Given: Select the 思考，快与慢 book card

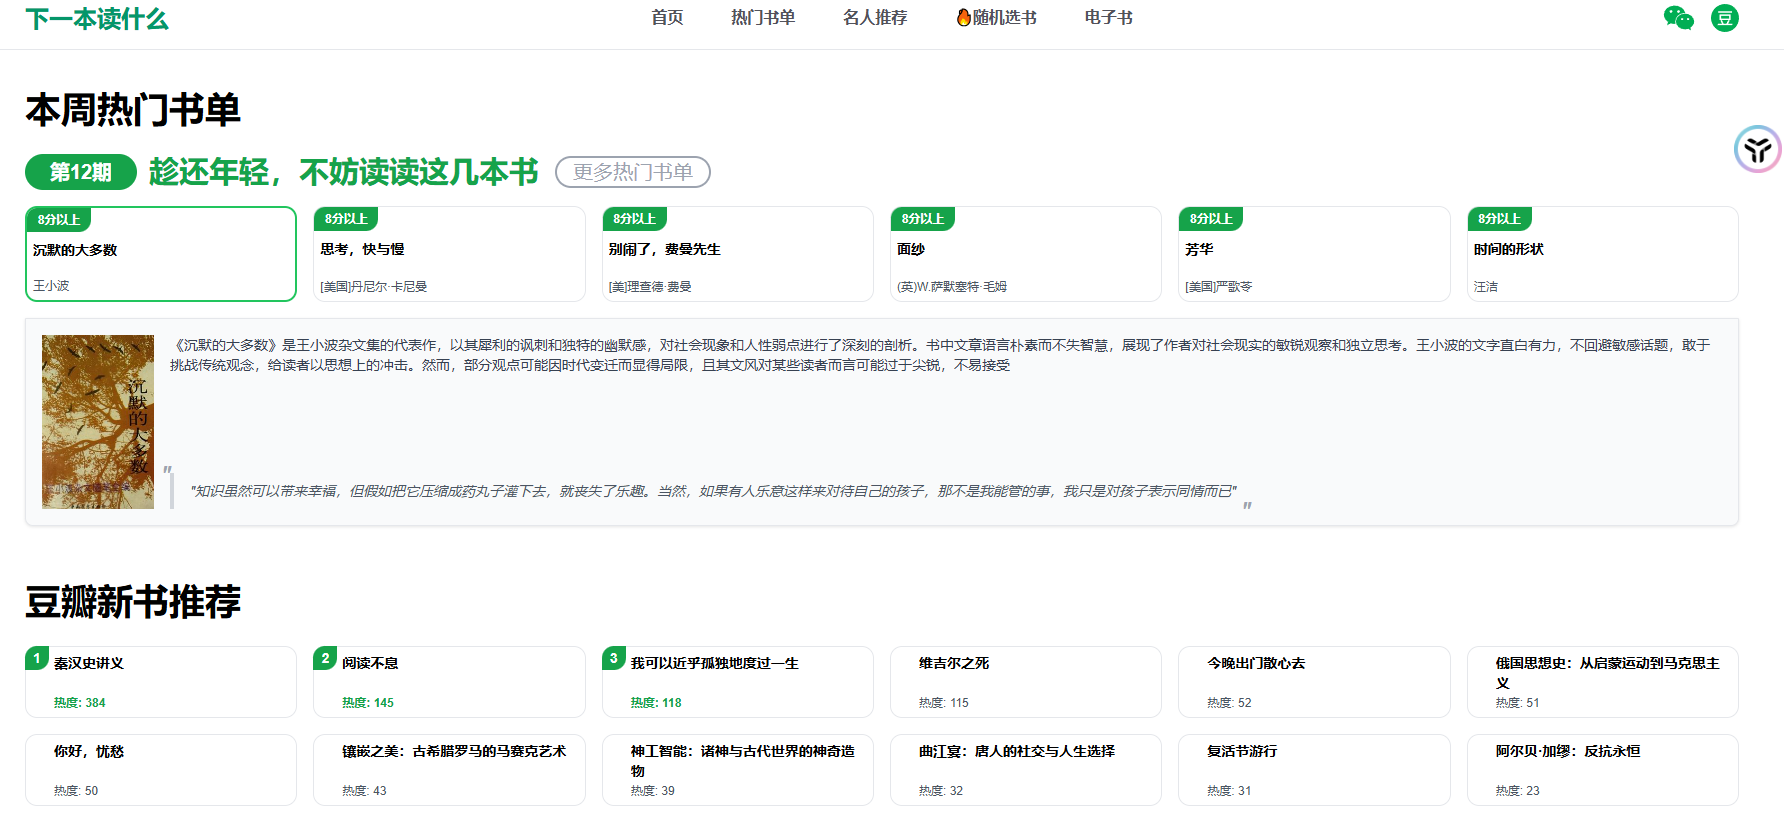Looking at the screenshot, I should [x=449, y=254].
